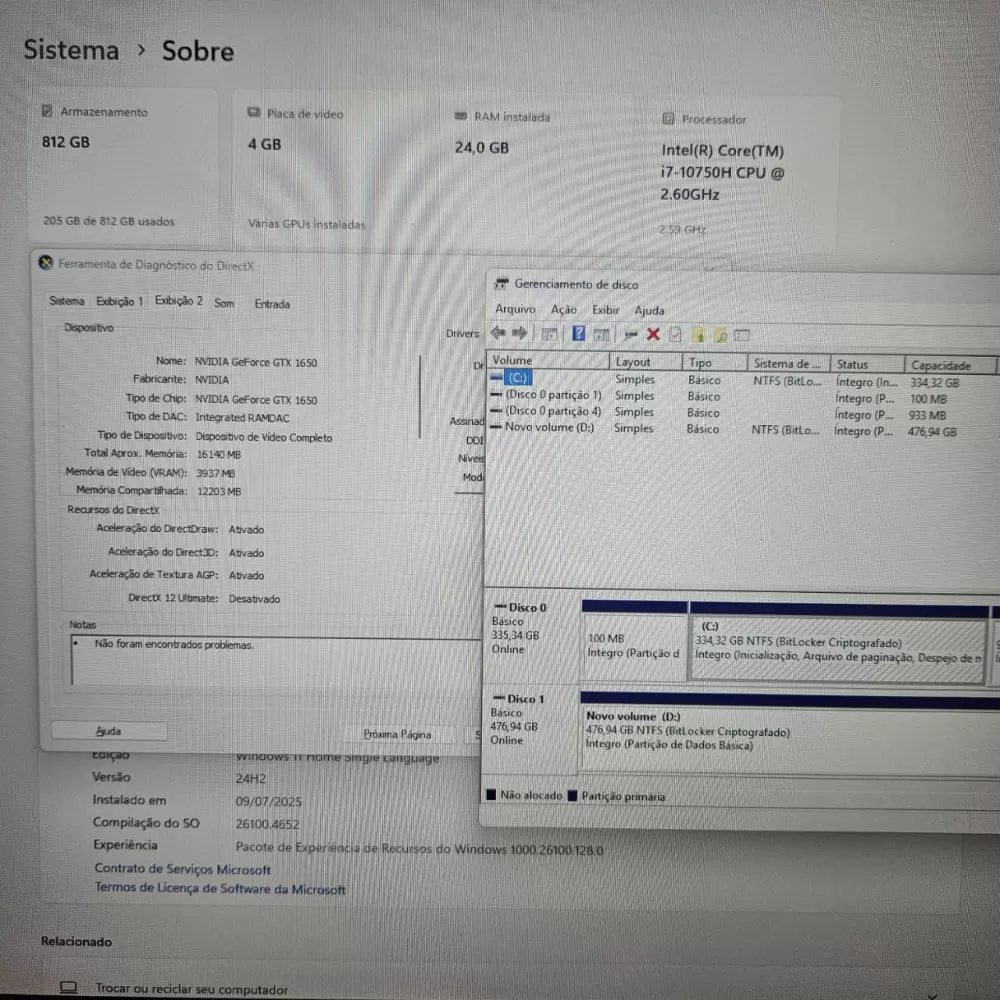This screenshot has height=1000, width=1000.
Task: Click the red X delete icon
Action: [x=653, y=334]
